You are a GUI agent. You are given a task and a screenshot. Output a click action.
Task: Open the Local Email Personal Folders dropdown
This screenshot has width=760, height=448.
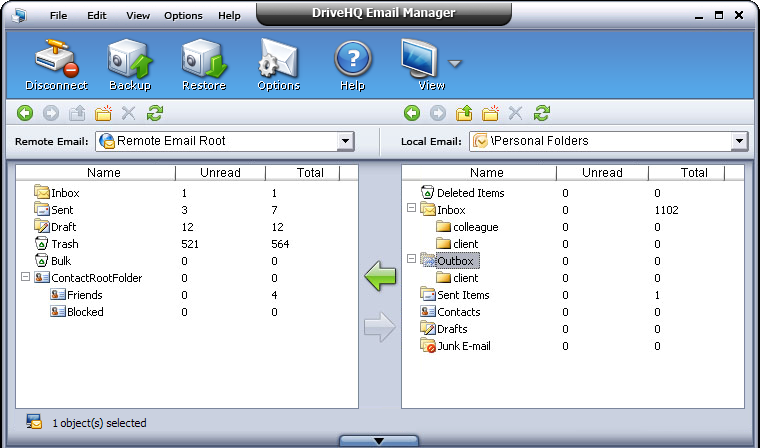pos(739,141)
